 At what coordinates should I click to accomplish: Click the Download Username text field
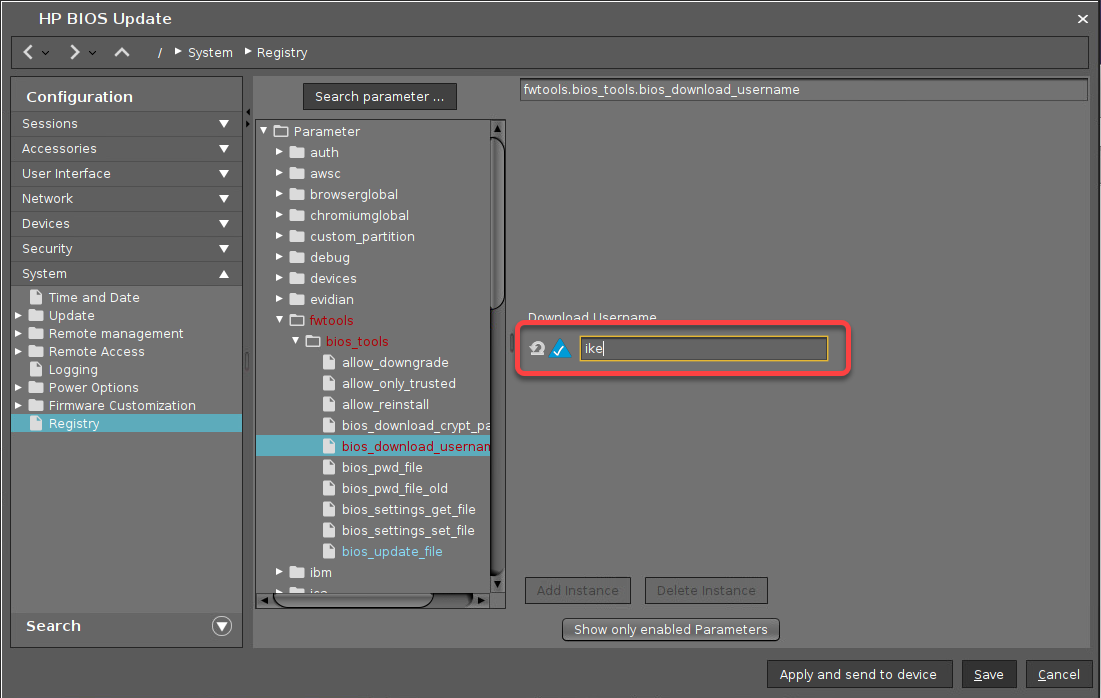tap(703, 349)
